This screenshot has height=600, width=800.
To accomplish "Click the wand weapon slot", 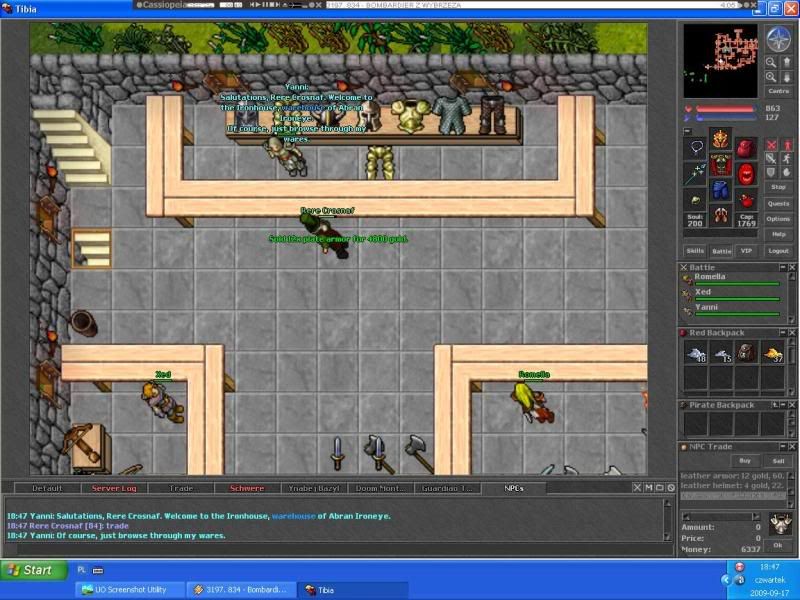I will coord(695,174).
